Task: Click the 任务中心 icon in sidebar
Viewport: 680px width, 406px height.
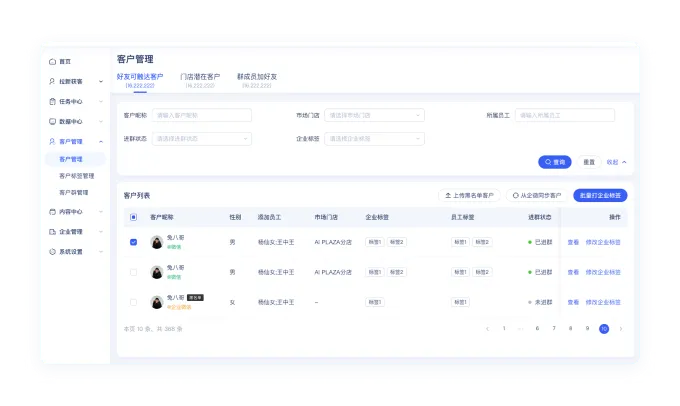Action: tap(52, 101)
